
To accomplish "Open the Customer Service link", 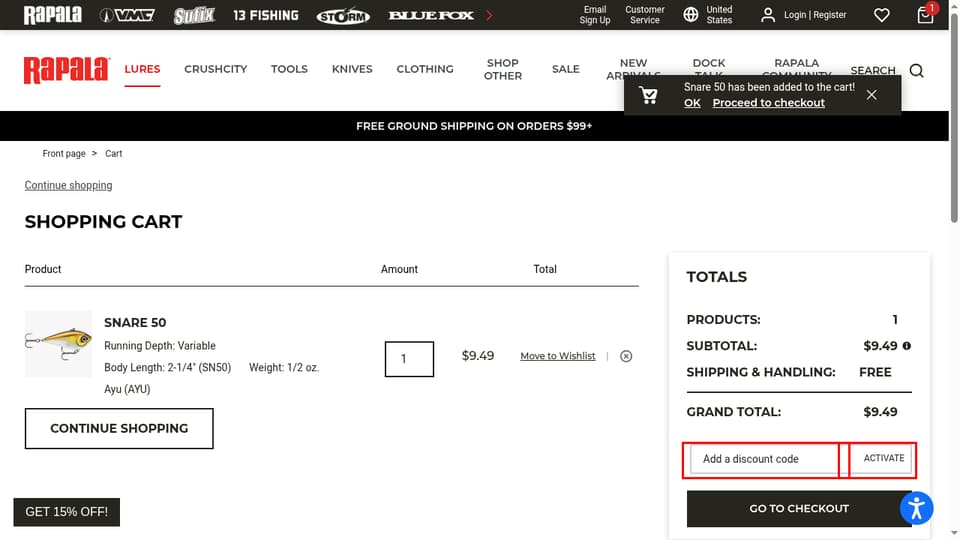I will coord(645,15).
